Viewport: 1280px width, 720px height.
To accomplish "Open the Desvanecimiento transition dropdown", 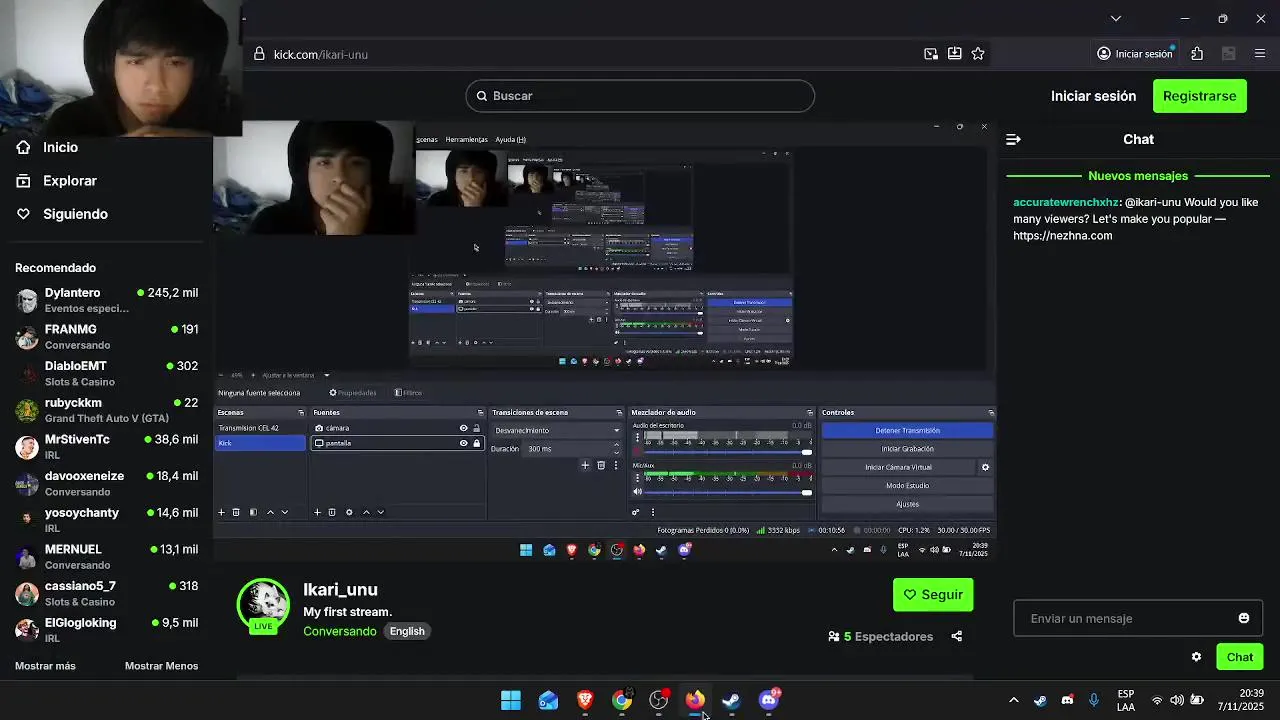I will pos(556,430).
